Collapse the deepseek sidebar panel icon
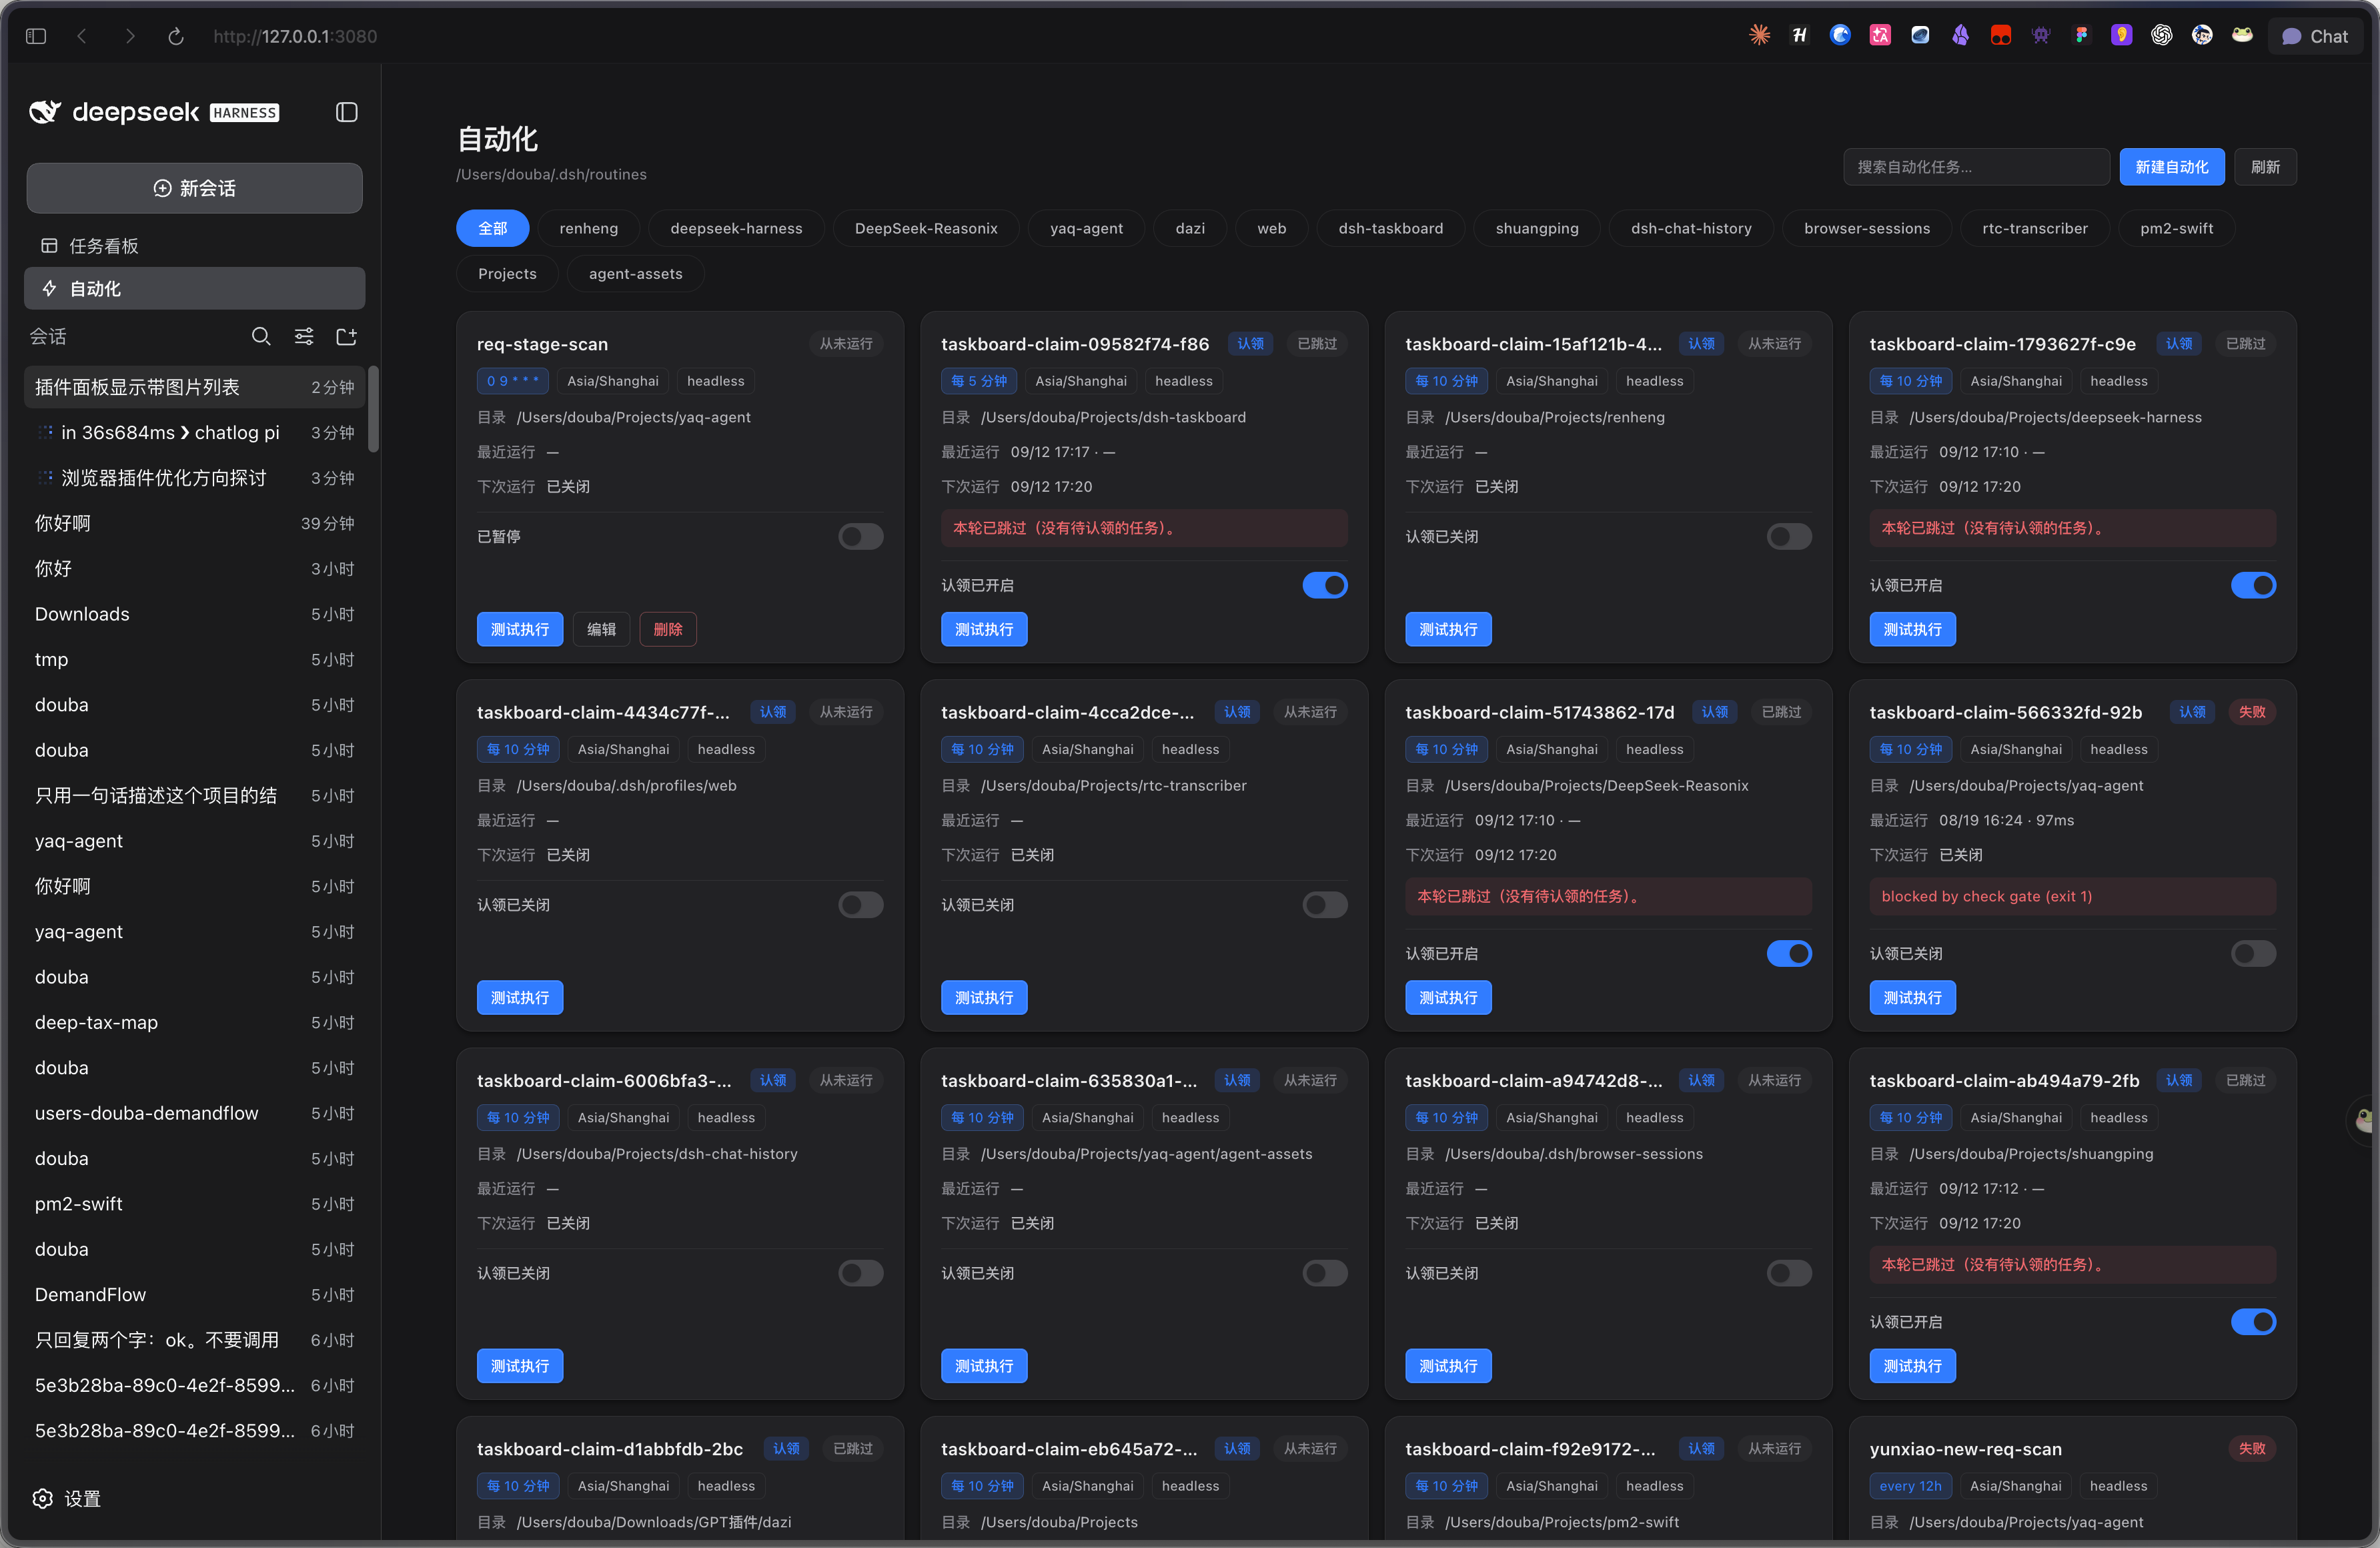The width and height of the screenshot is (2380, 1548). coord(346,112)
